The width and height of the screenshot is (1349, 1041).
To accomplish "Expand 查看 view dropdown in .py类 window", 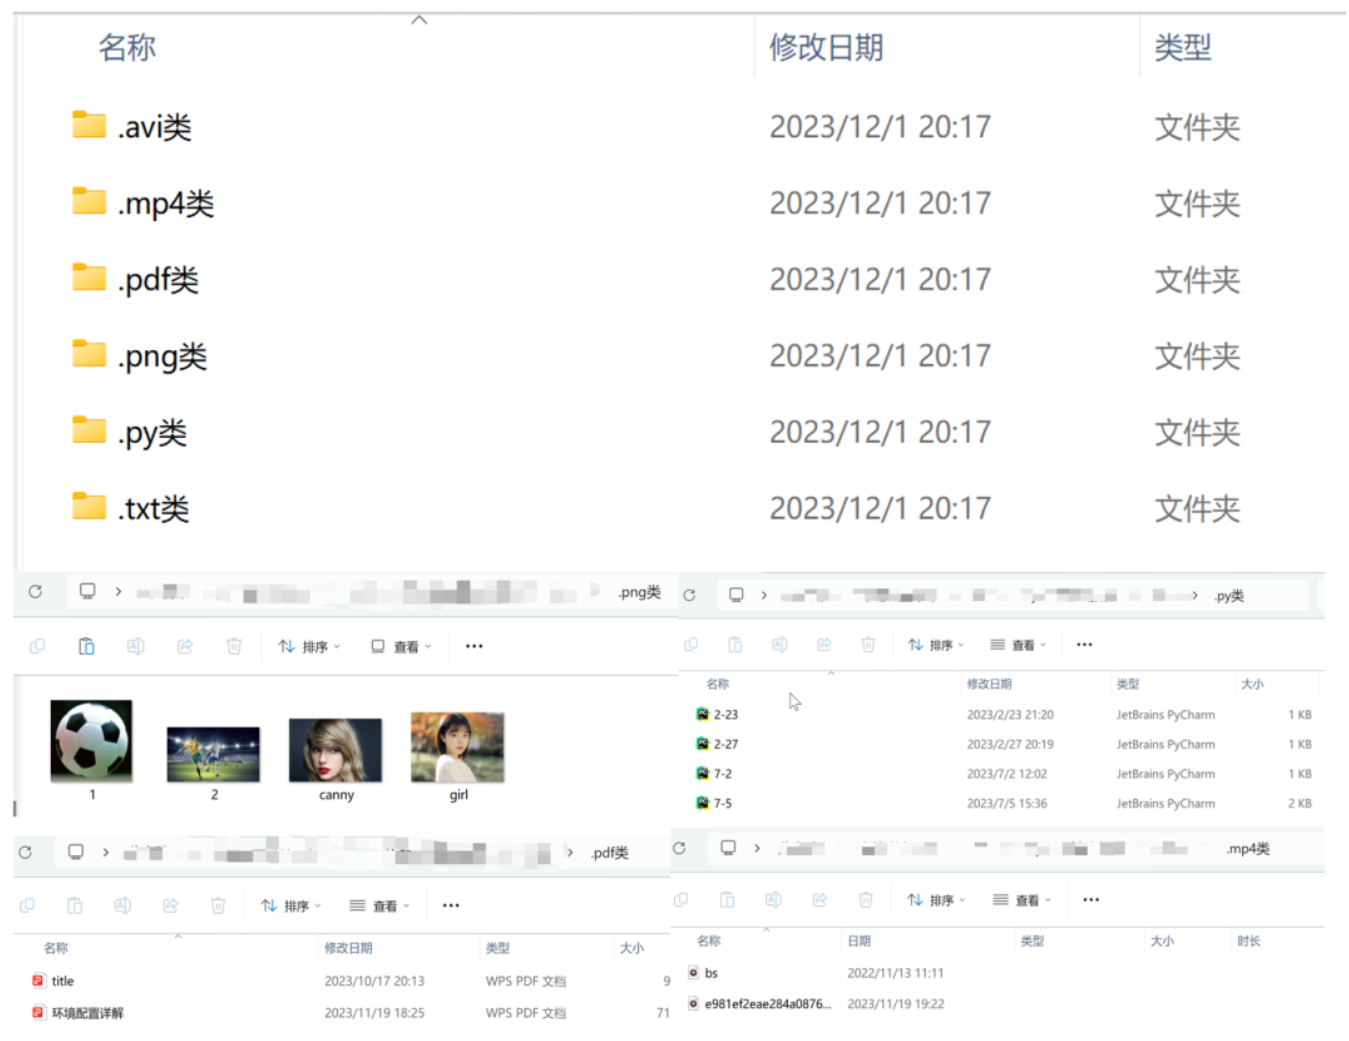I will [x=1018, y=645].
